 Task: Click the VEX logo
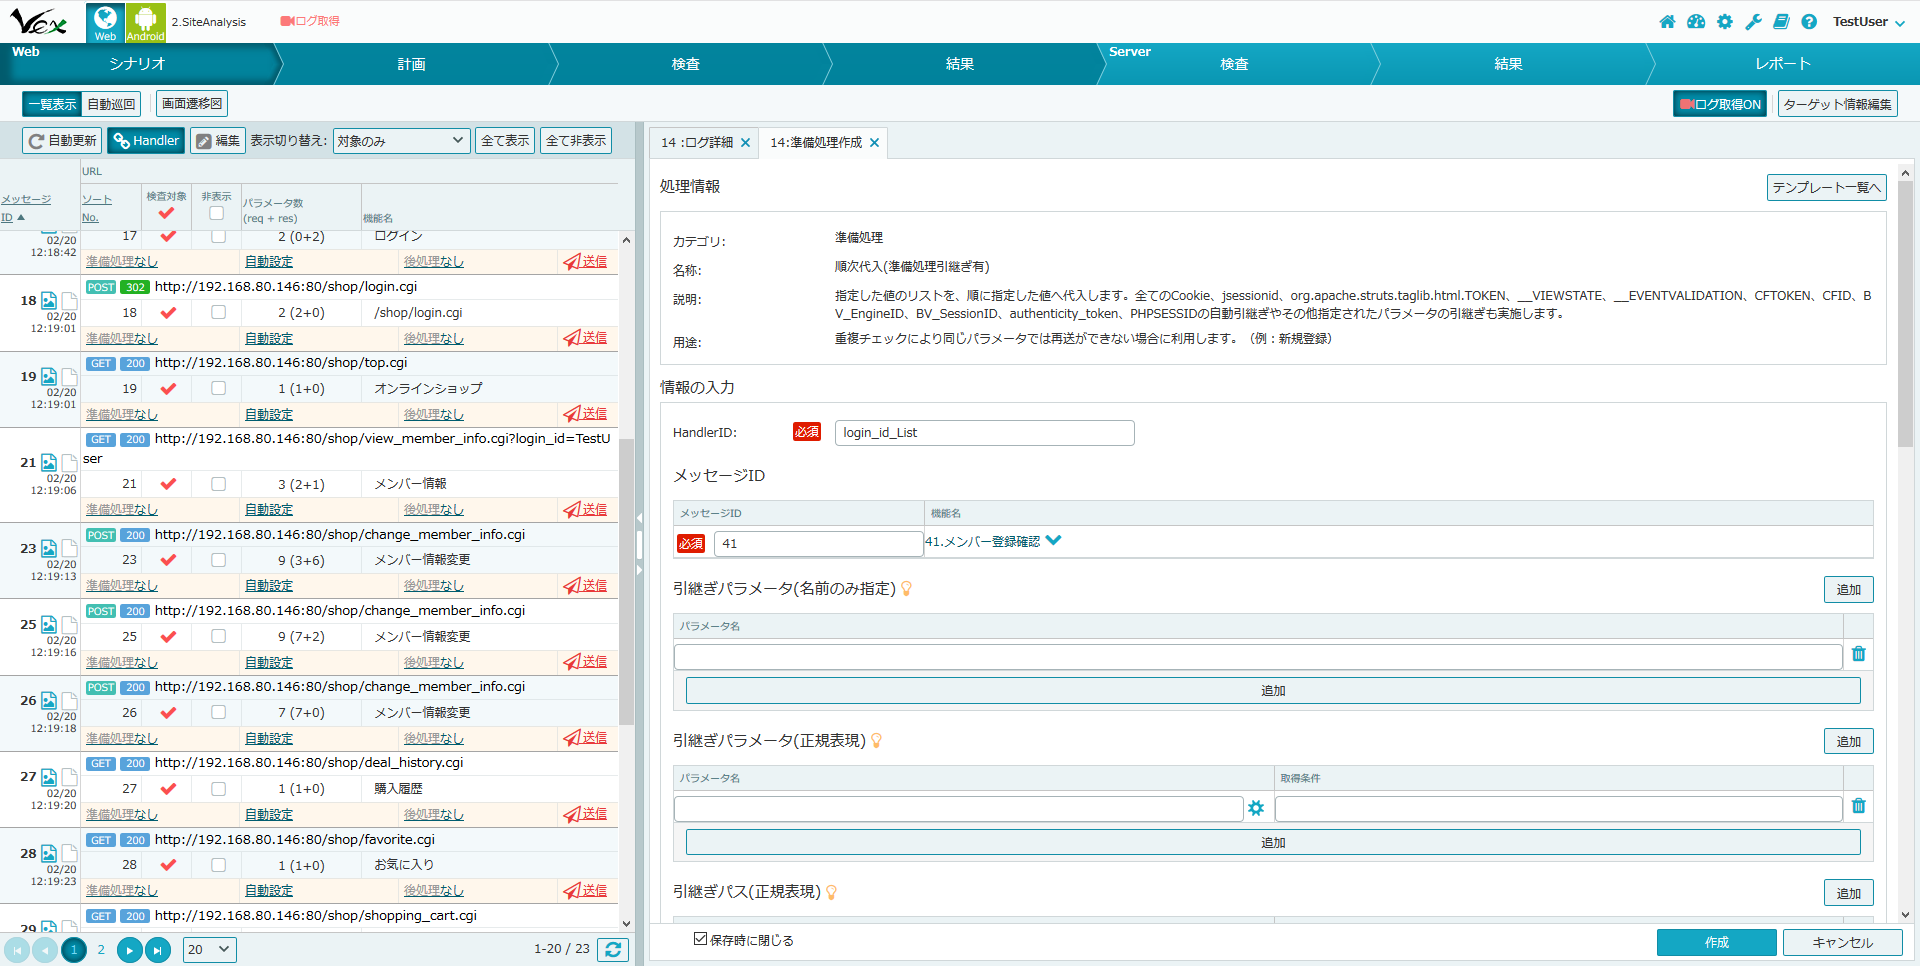[38, 21]
